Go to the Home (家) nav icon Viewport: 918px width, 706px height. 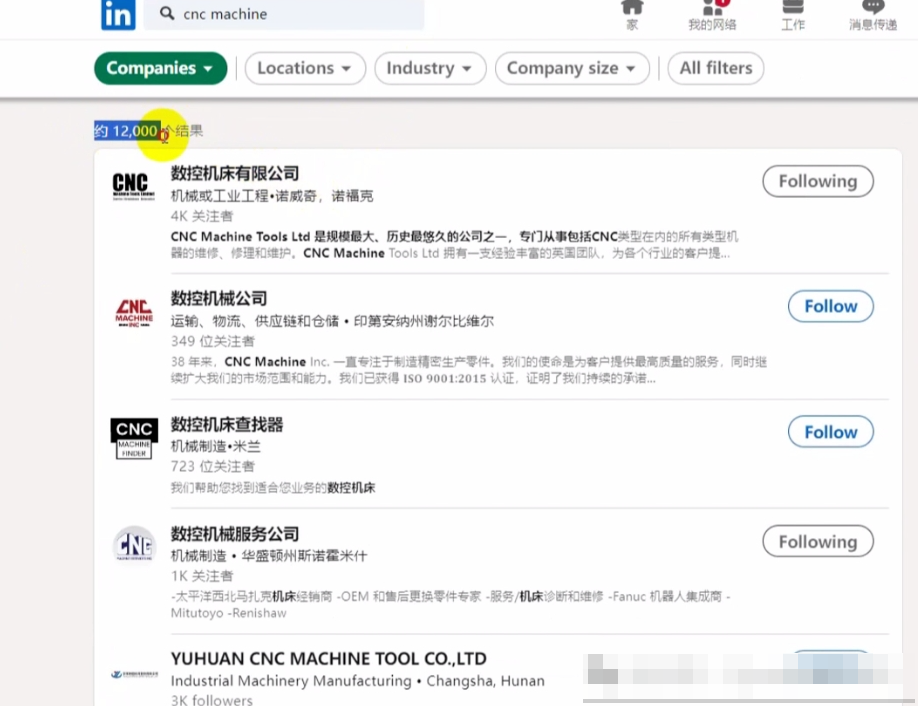click(x=632, y=15)
